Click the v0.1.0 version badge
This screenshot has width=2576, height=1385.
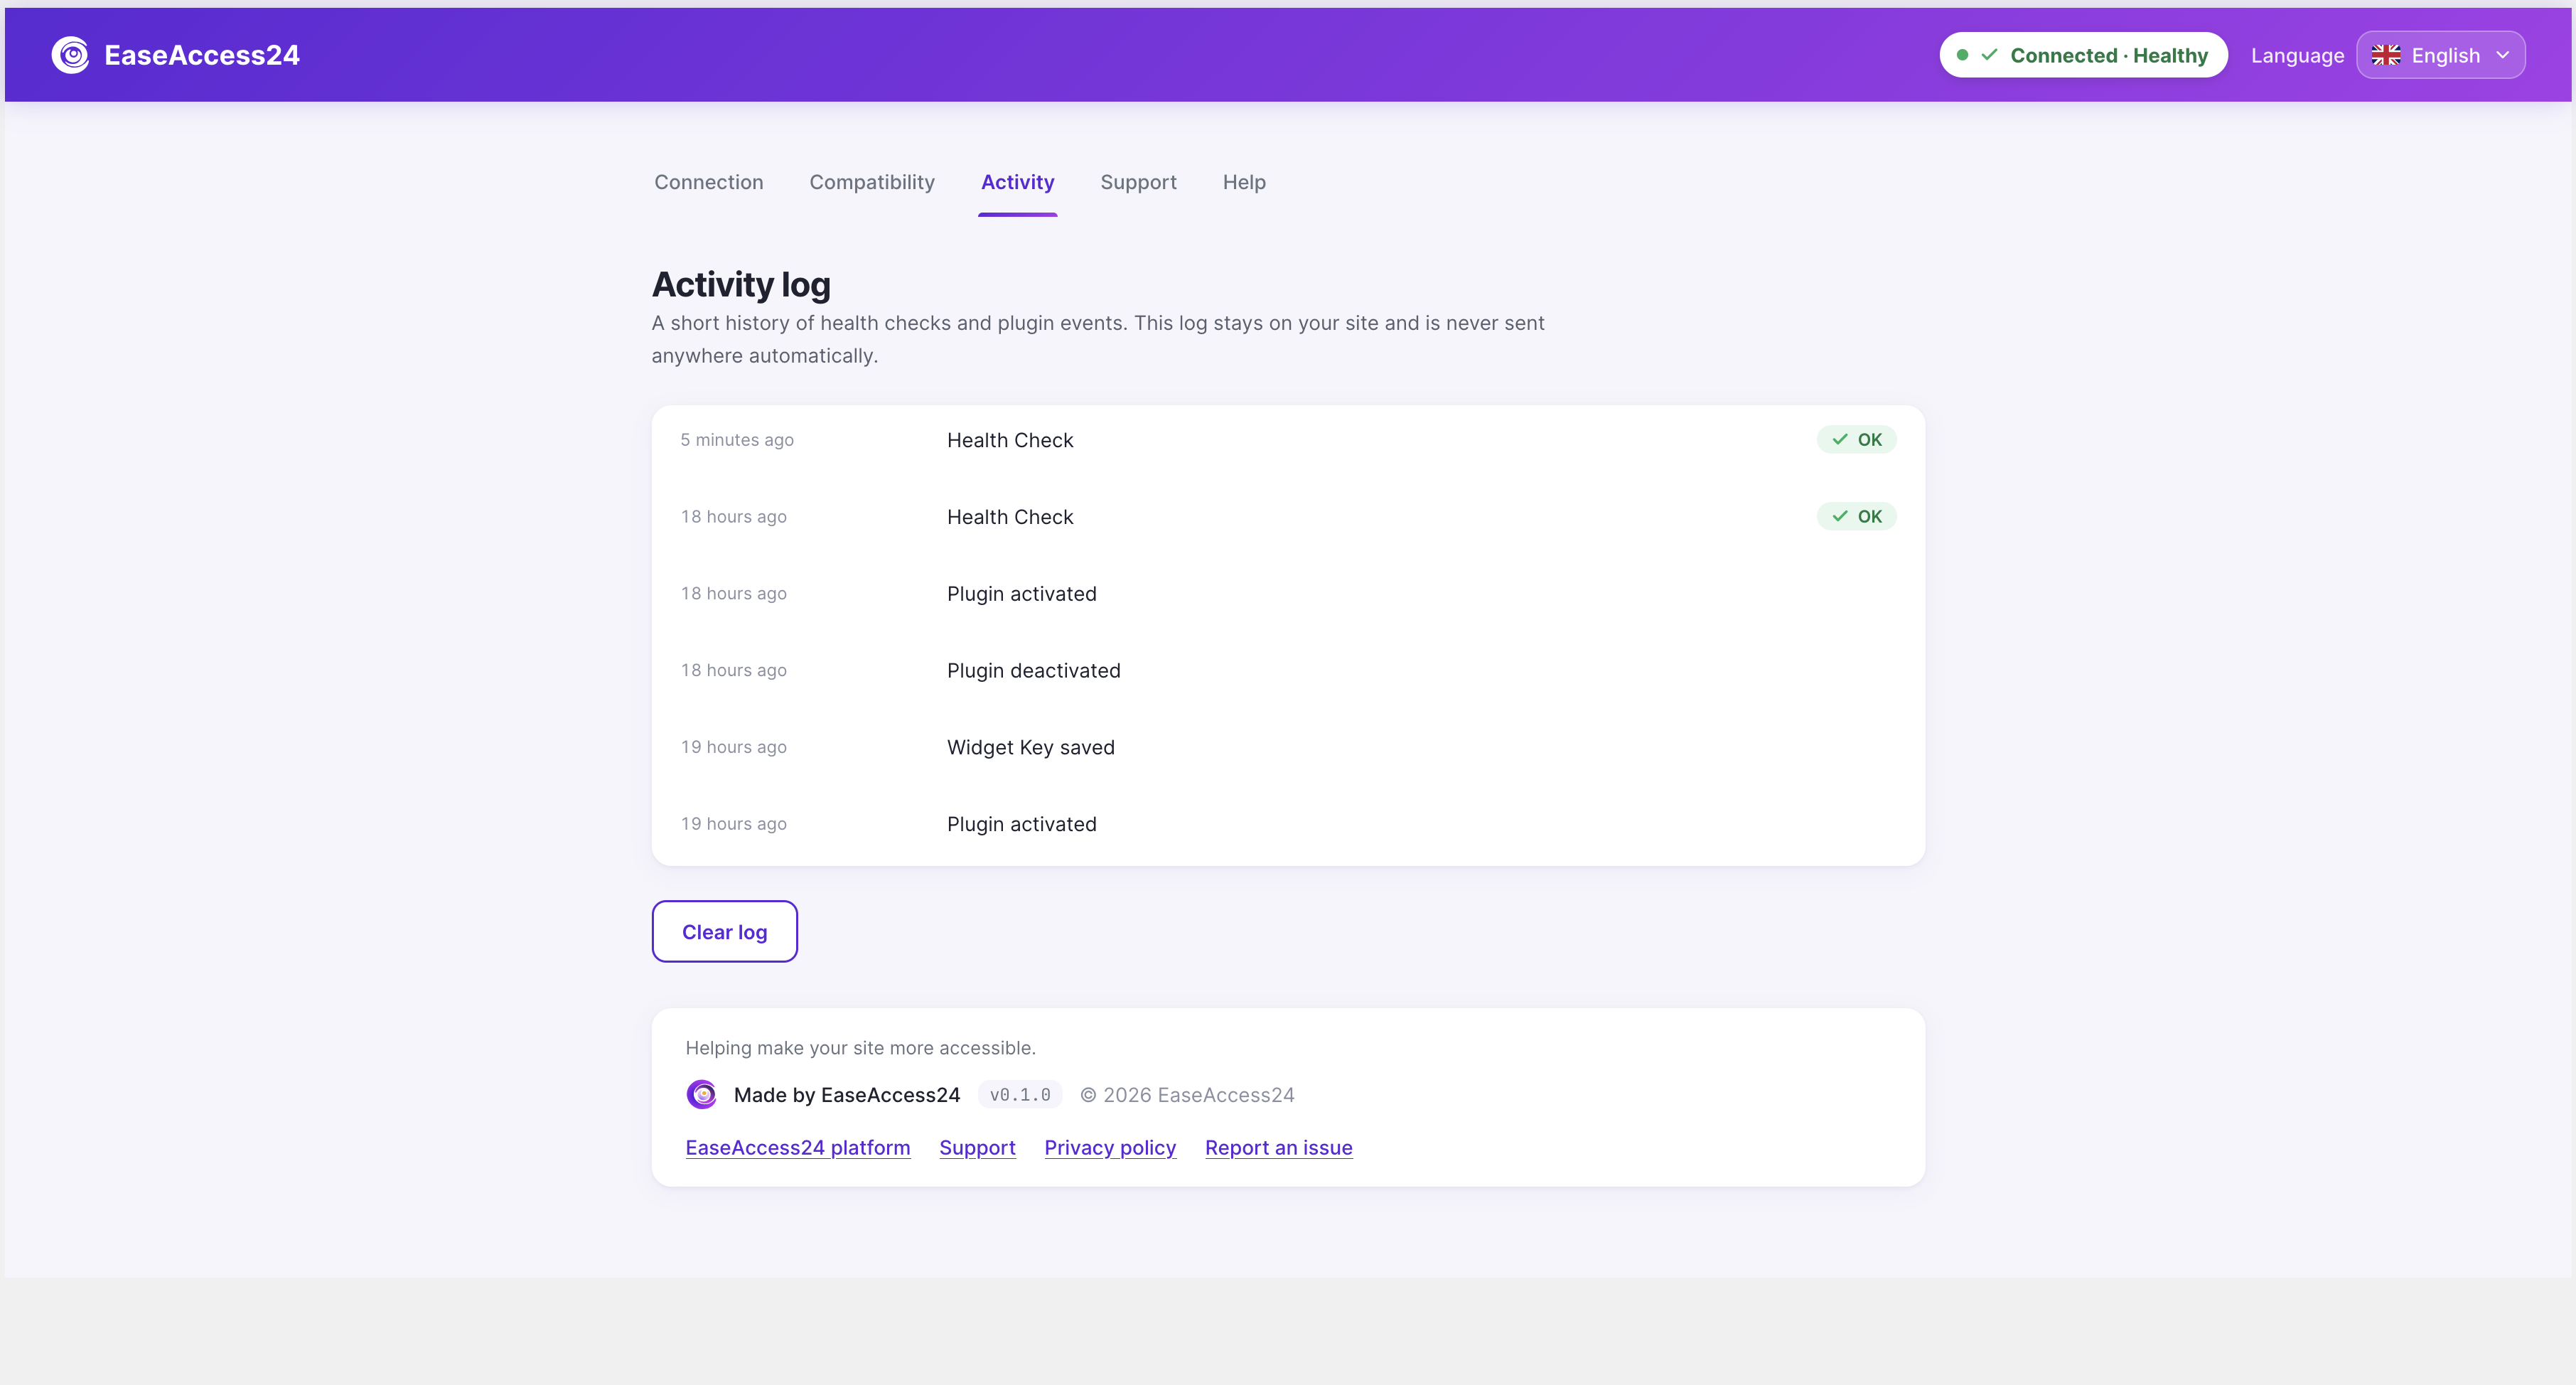(1020, 1095)
